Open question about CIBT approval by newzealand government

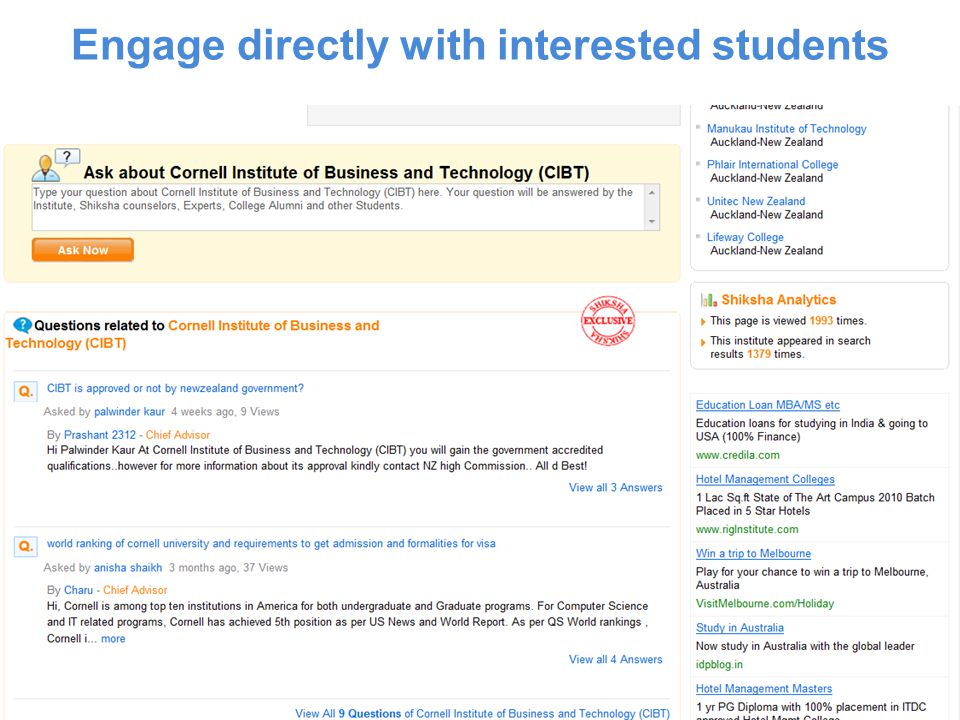tap(175, 388)
